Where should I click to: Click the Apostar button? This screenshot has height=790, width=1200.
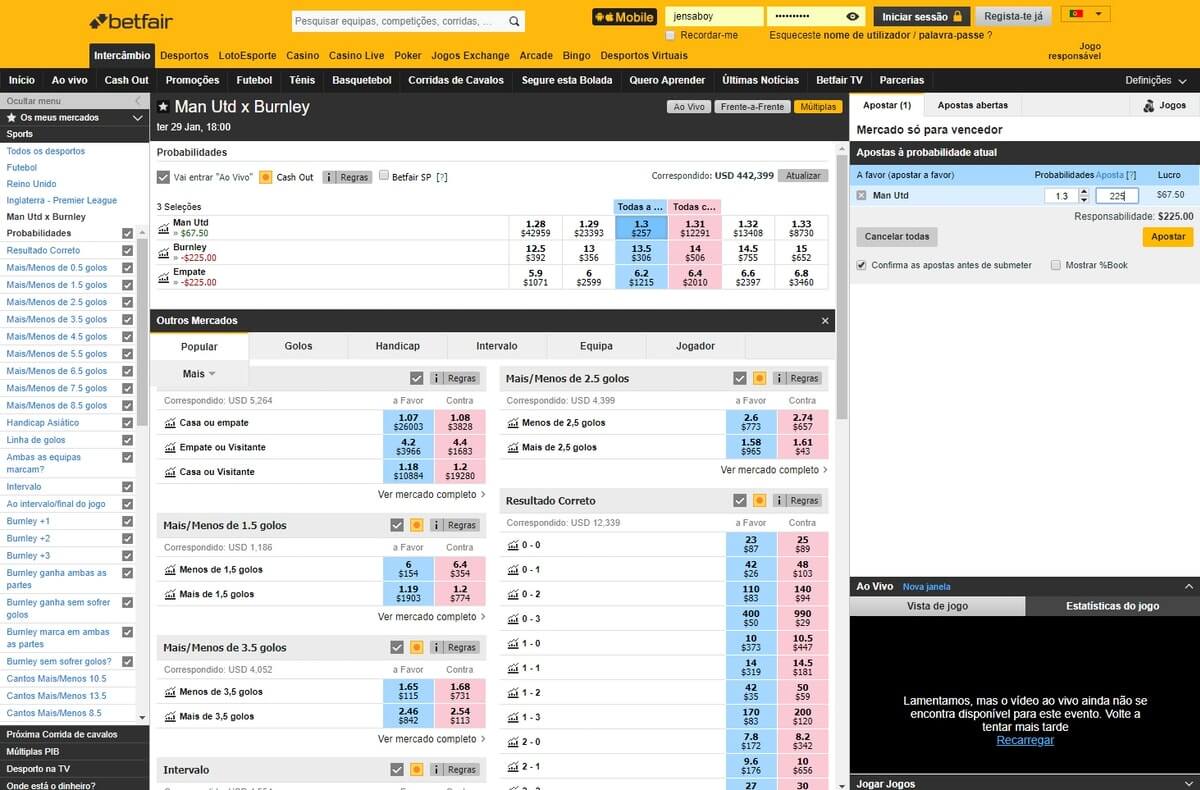click(x=1168, y=237)
